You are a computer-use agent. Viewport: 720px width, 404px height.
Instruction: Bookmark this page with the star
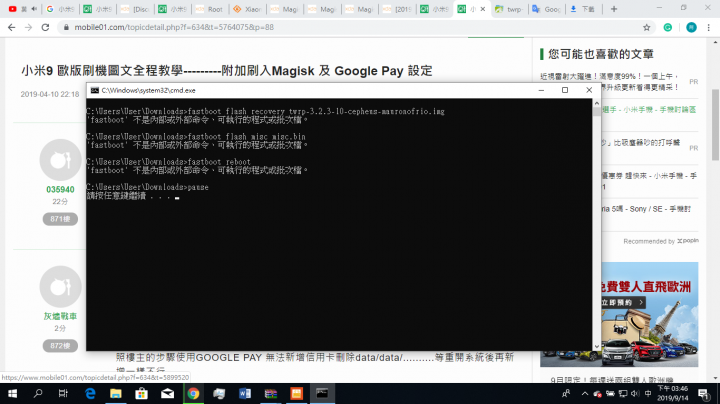[647, 28]
